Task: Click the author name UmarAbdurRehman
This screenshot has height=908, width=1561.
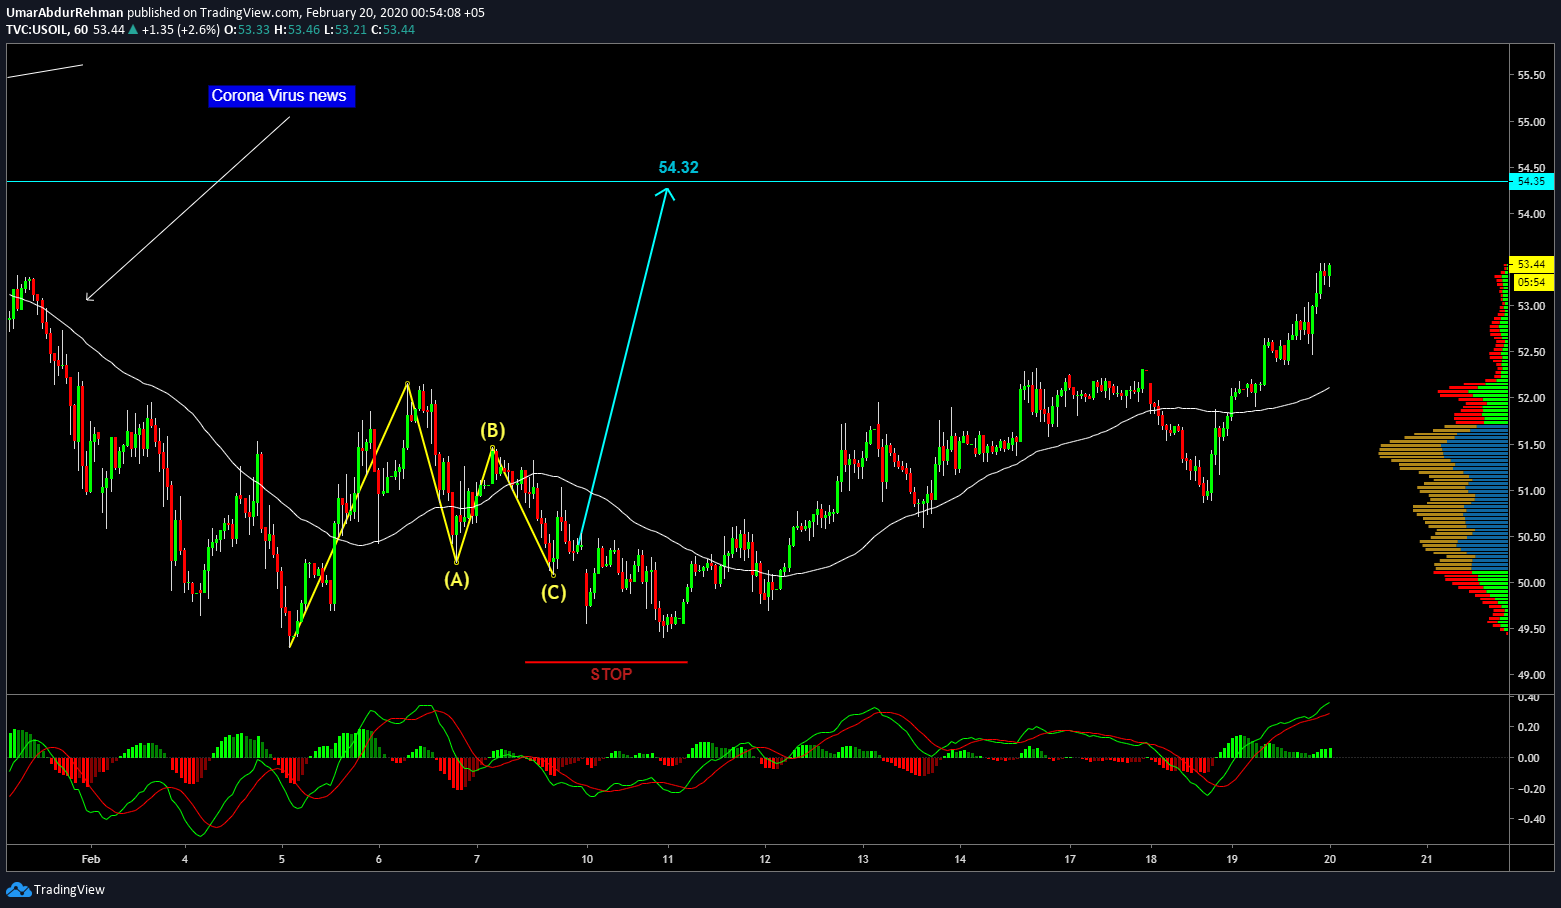Action: point(65,13)
